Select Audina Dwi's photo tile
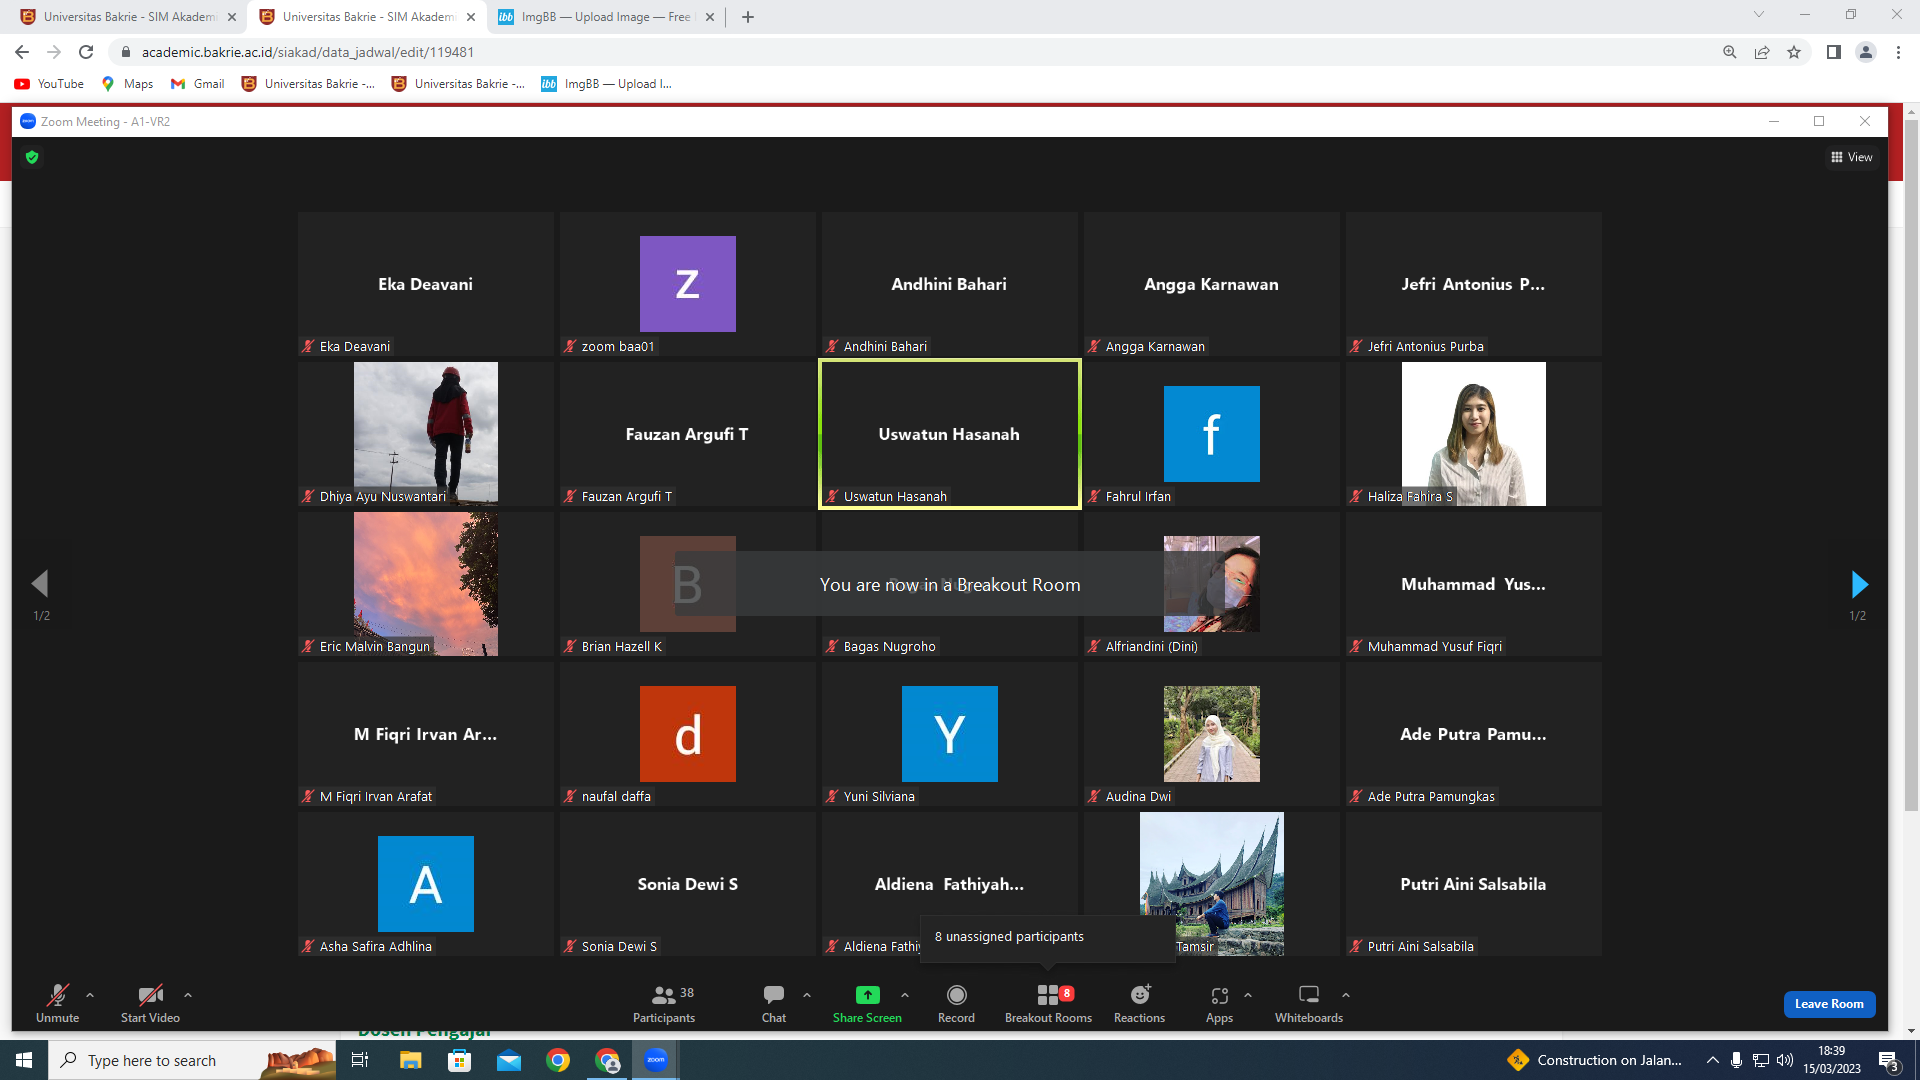 pyautogui.click(x=1212, y=734)
